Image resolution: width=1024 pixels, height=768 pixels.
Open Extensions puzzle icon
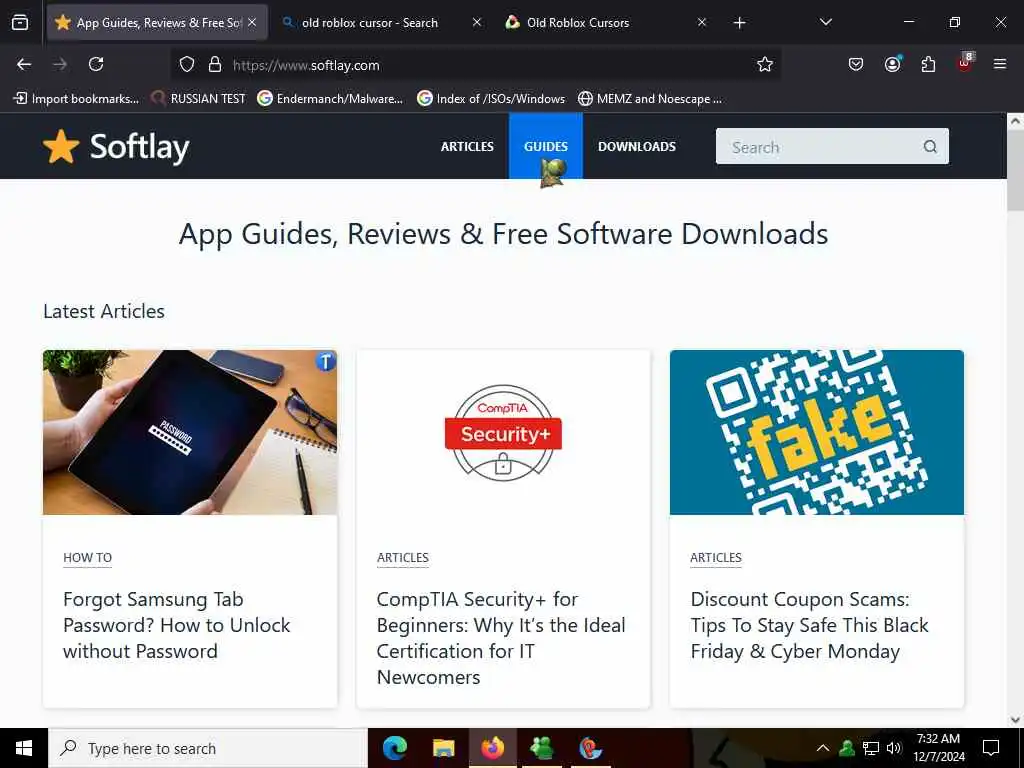tap(928, 64)
